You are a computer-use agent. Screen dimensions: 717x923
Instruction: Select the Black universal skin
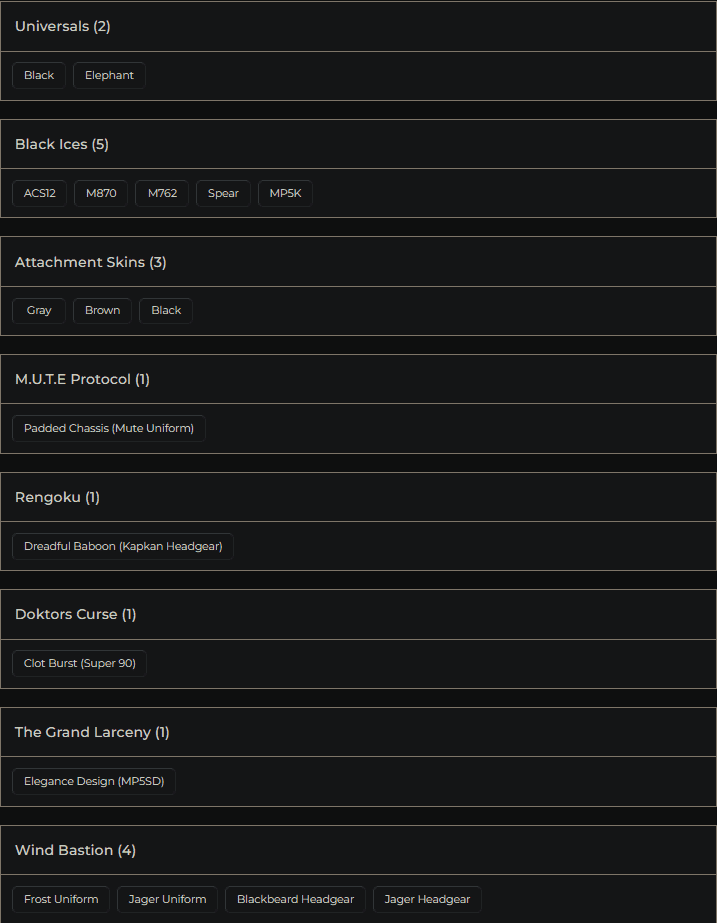point(39,75)
